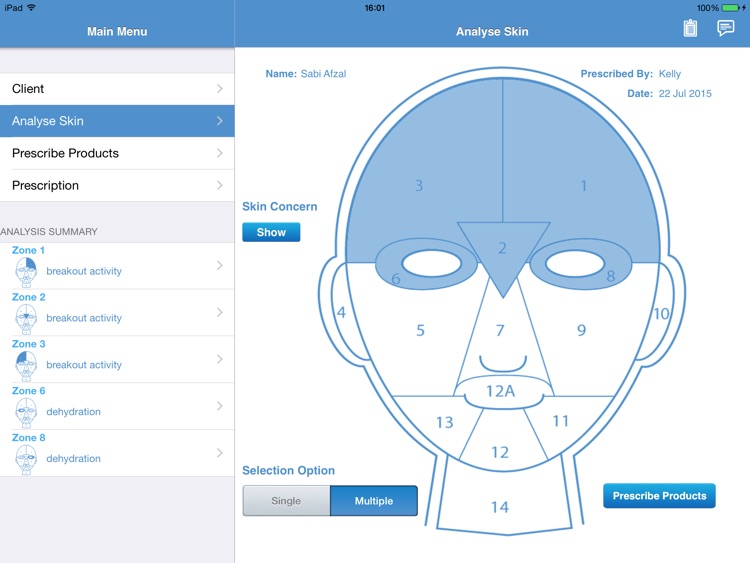Screen dimensions: 750x563
Task: Tap Zone 8 heading in analysis summary
Action: pos(29,438)
